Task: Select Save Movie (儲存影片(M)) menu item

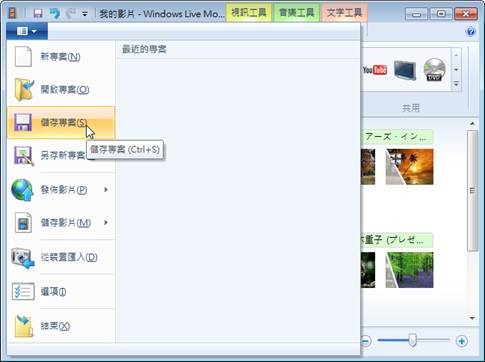Action: pyautogui.click(x=61, y=223)
